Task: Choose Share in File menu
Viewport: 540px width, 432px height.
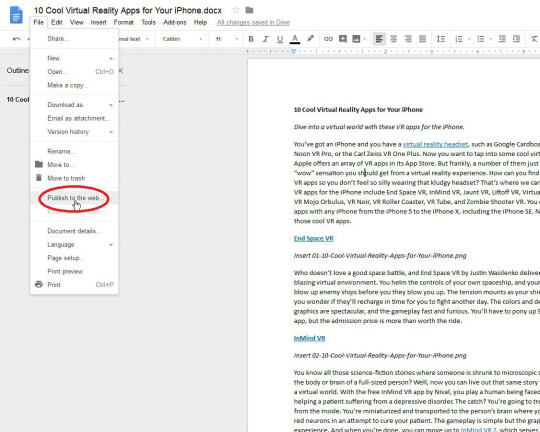Action: tap(74, 39)
